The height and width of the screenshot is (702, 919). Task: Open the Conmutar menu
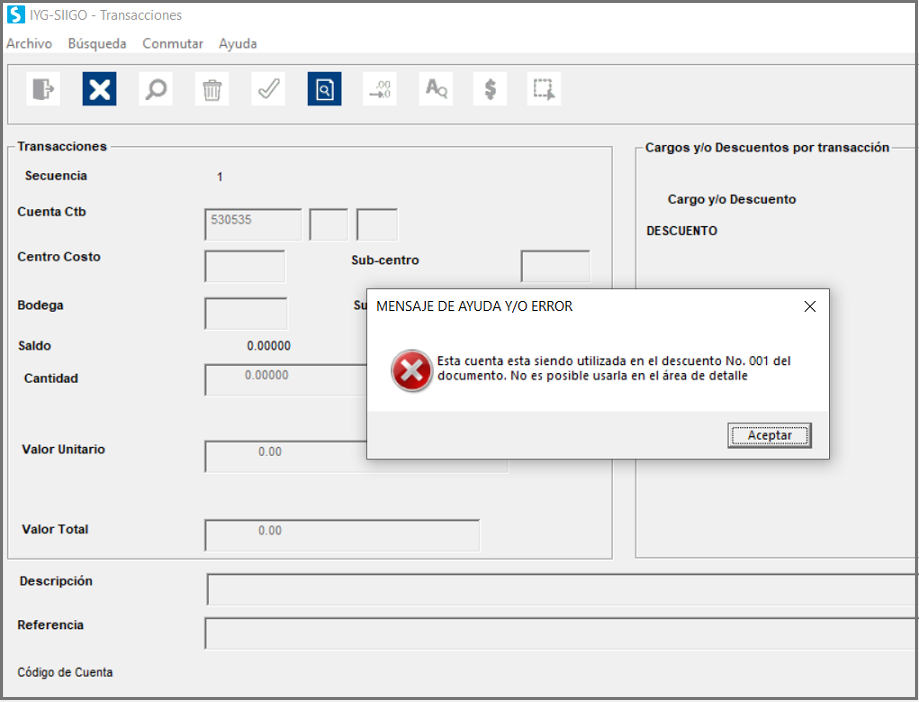[x=173, y=43]
